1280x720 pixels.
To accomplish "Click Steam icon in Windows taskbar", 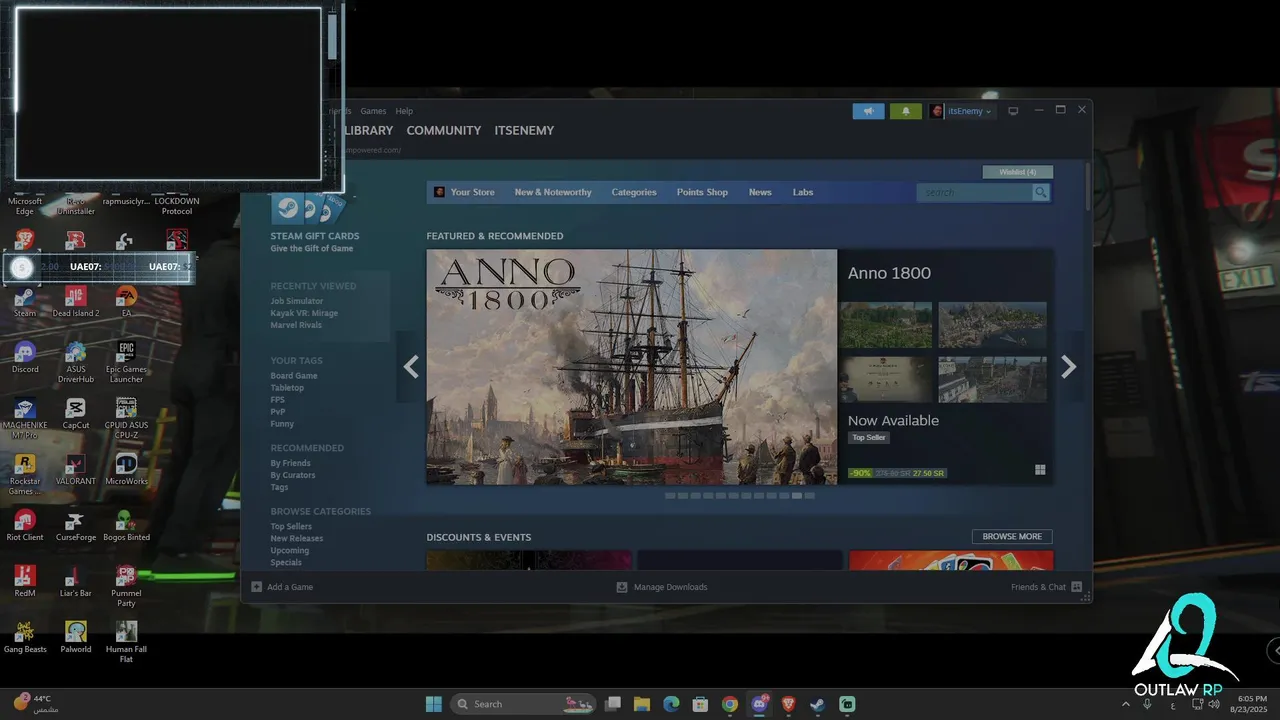I will coord(818,704).
